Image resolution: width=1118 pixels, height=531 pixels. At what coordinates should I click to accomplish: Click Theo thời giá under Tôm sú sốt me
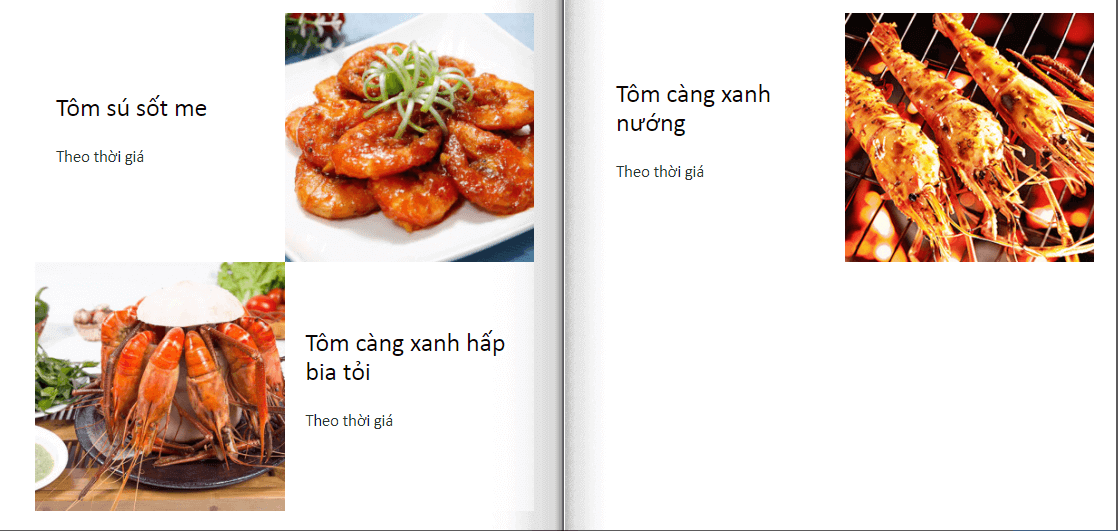tap(100, 157)
